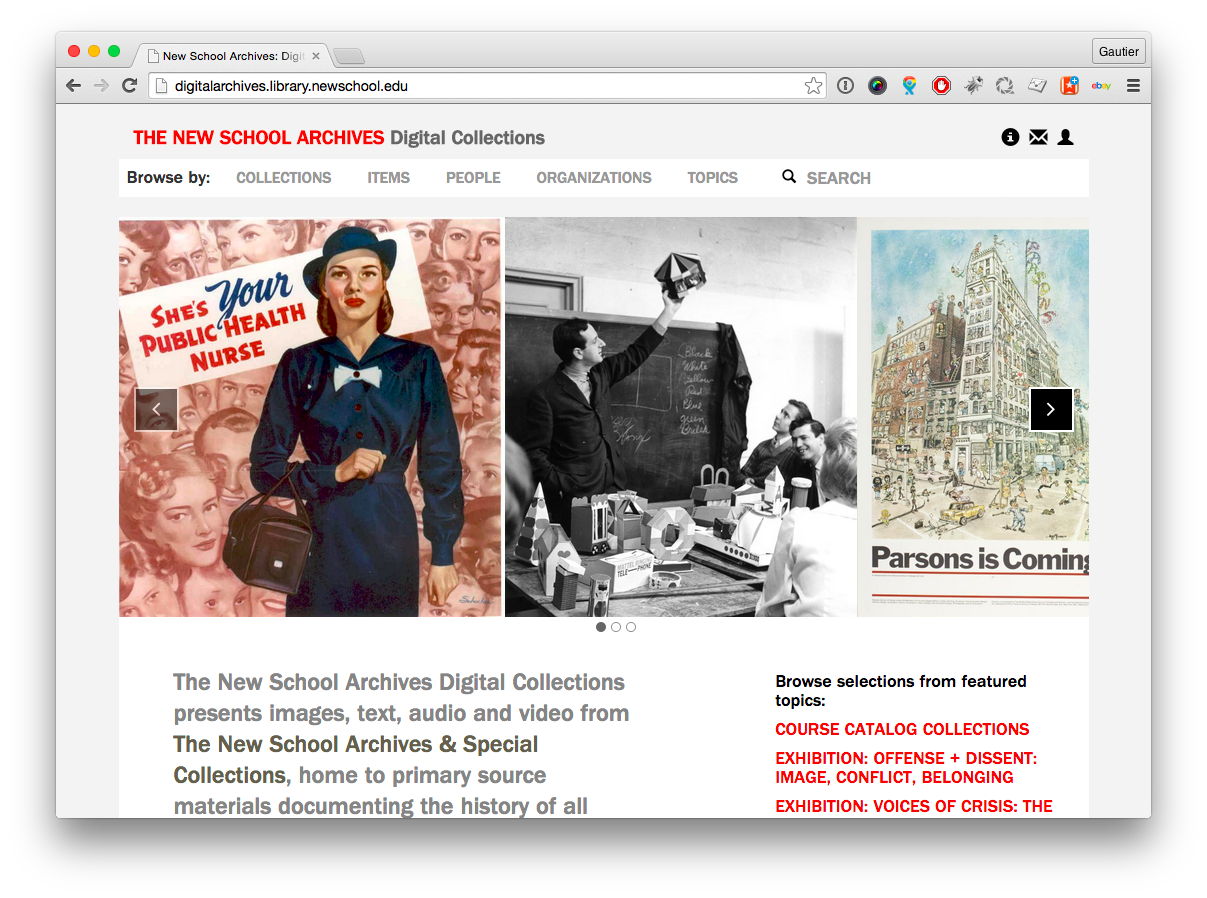Open the user account icon in the header

tap(1066, 137)
